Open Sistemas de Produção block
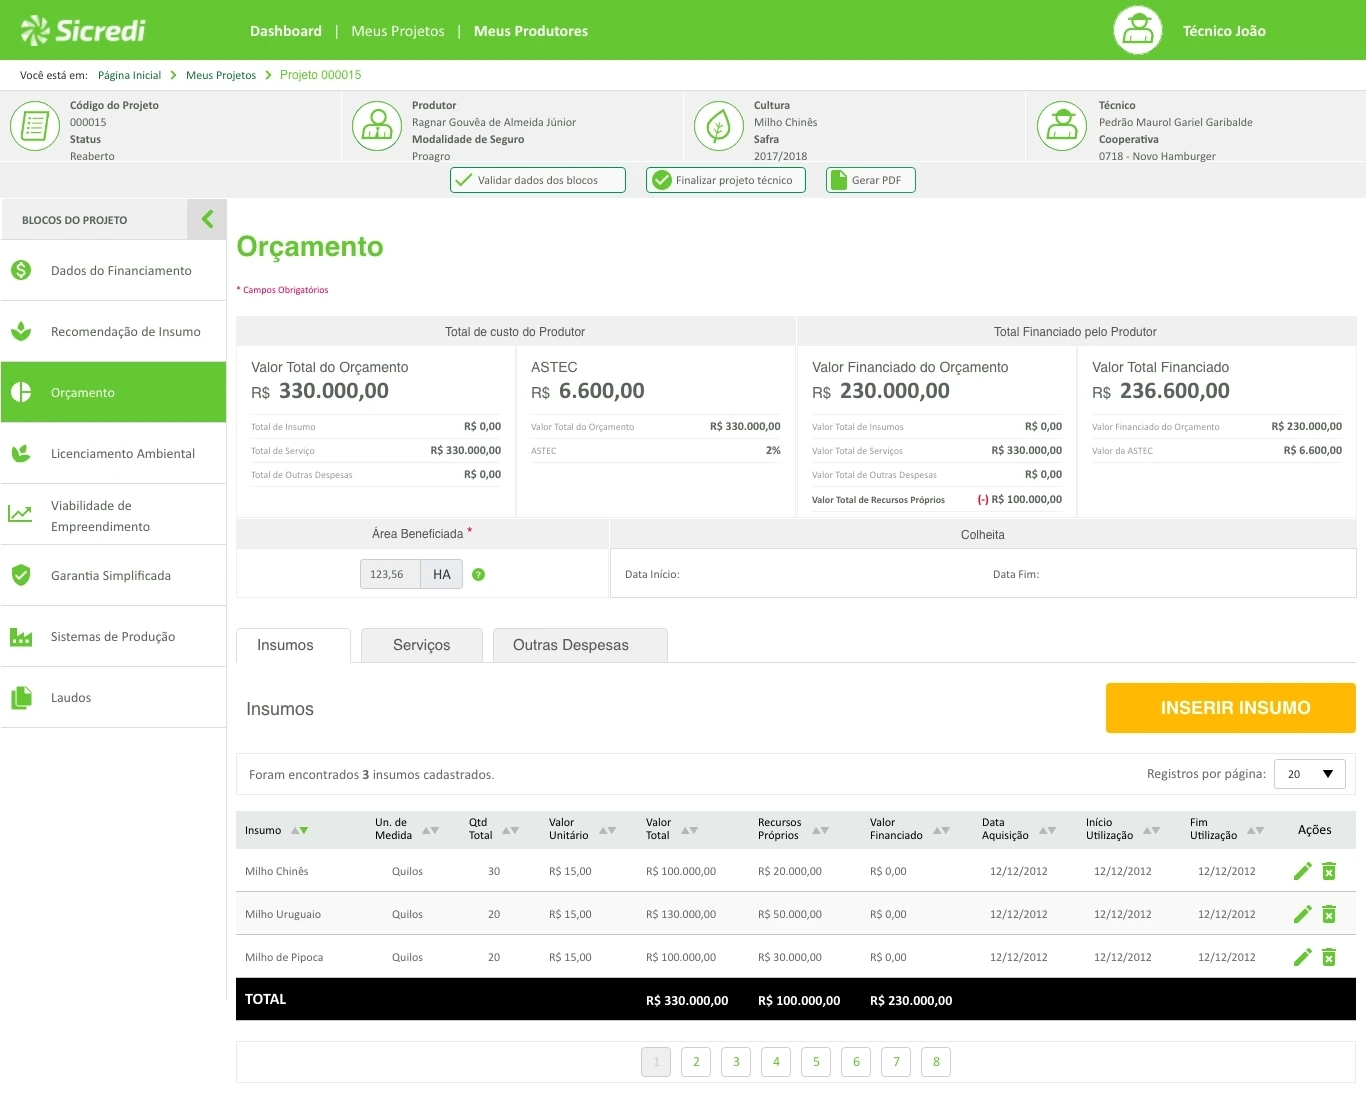Image resolution: width=1366 pixels, height=1111 pixels. tap(113, 636)
